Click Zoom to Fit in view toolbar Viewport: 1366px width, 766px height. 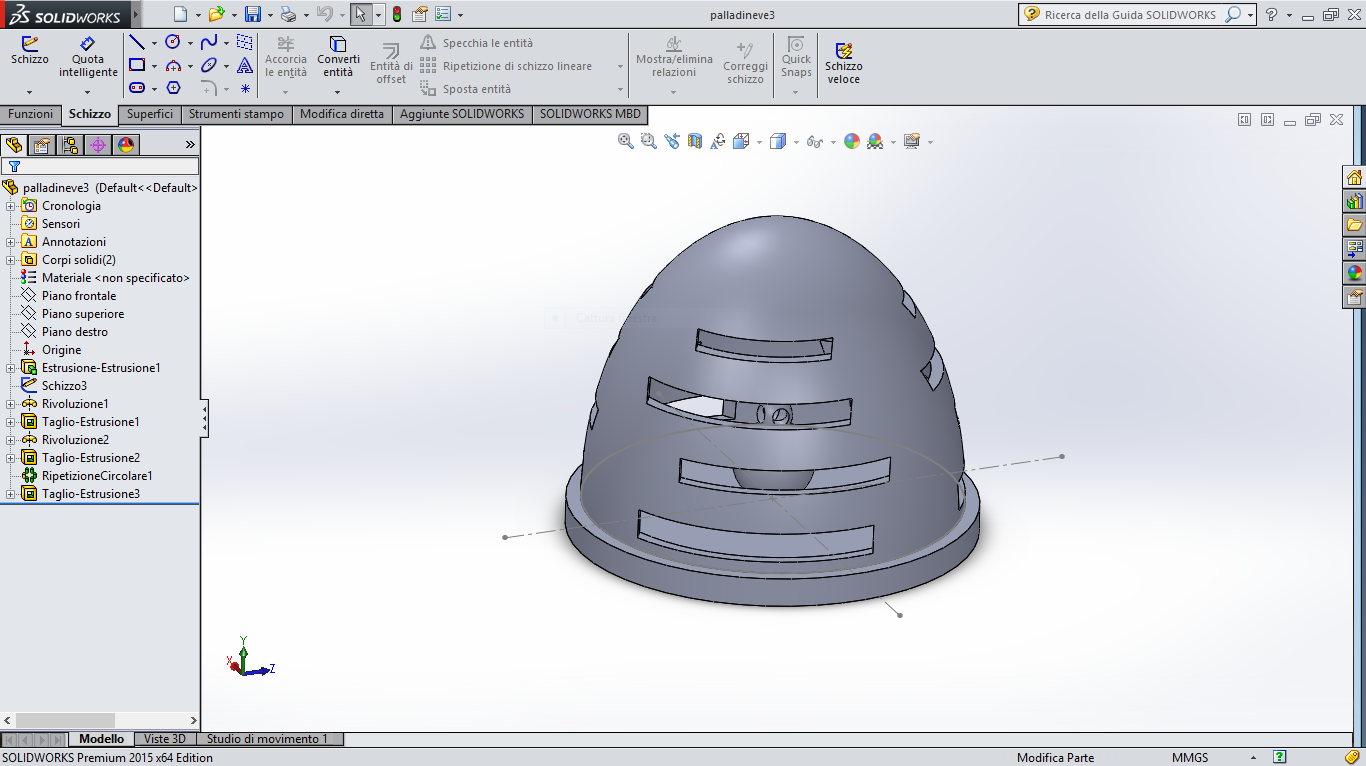626,142
